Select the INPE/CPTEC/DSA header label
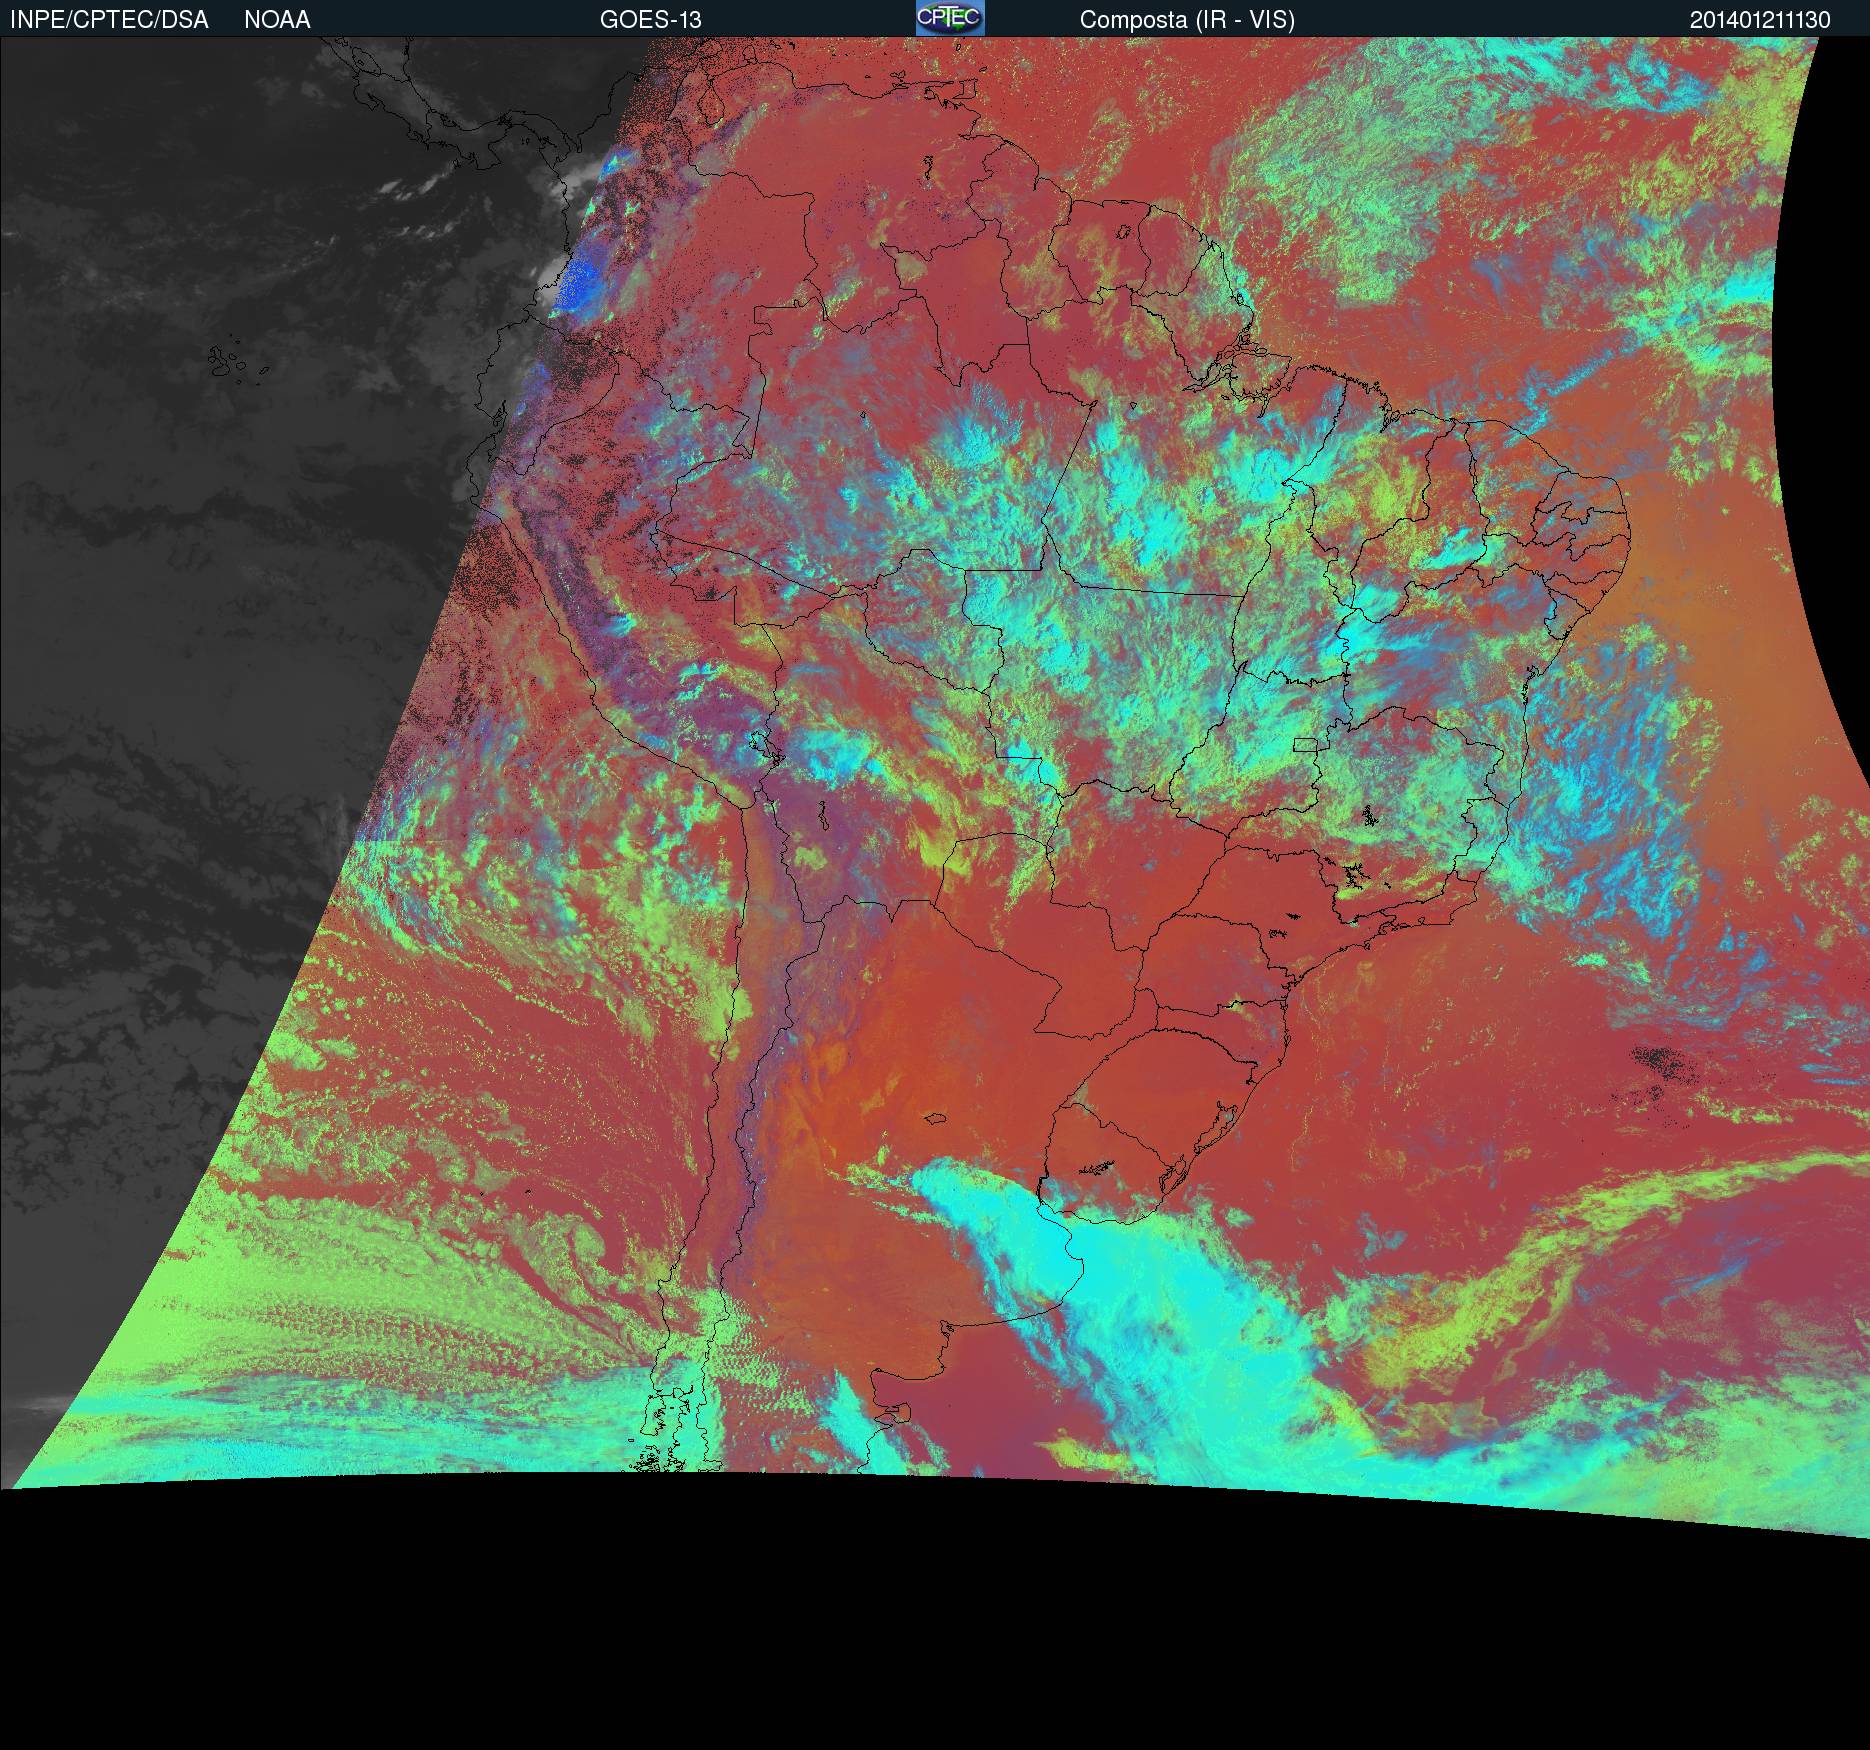1870x1750 pixels. (109, 20)
